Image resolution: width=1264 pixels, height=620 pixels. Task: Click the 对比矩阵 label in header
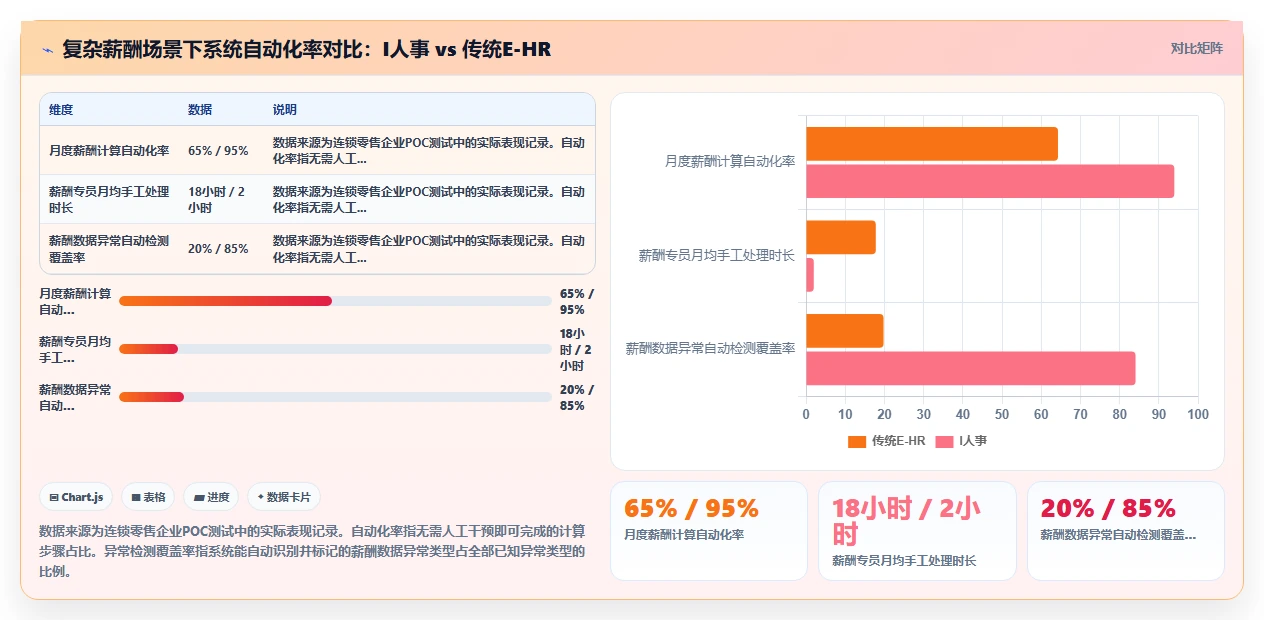coord(1196,48)
